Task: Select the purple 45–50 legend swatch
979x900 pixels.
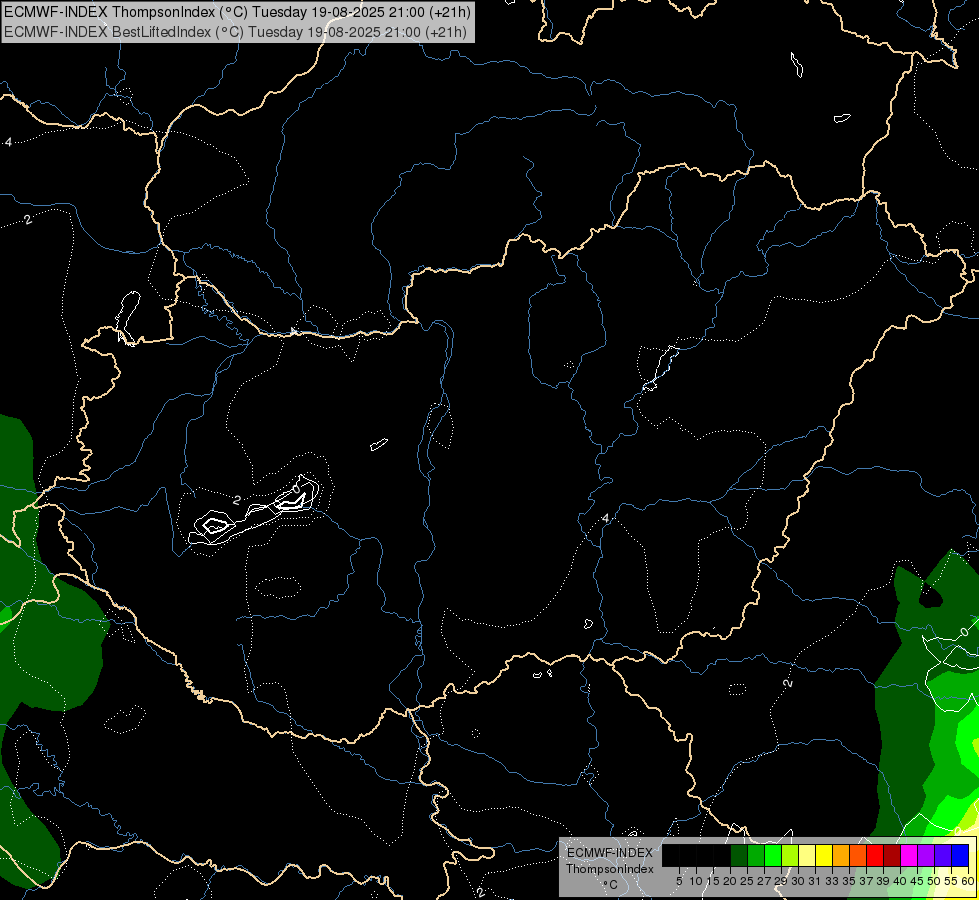Action: click(926, 855)
